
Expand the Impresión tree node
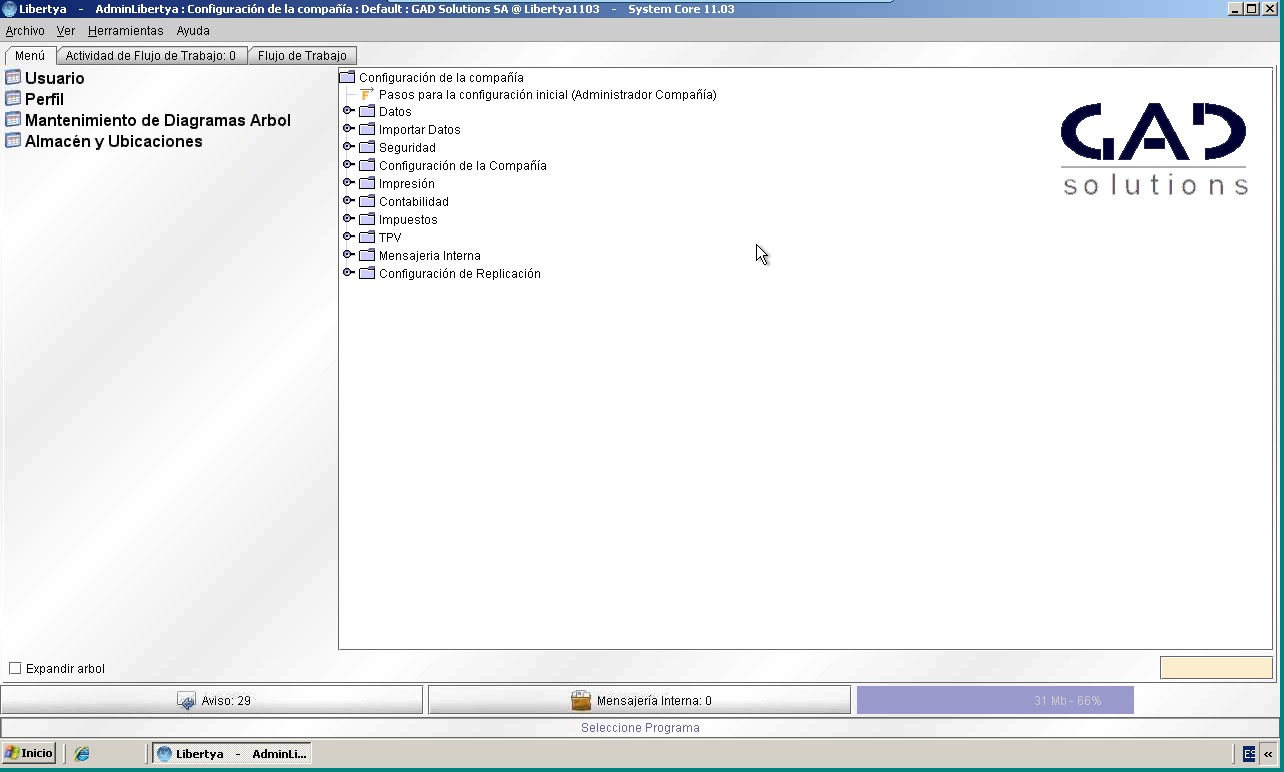348,183
